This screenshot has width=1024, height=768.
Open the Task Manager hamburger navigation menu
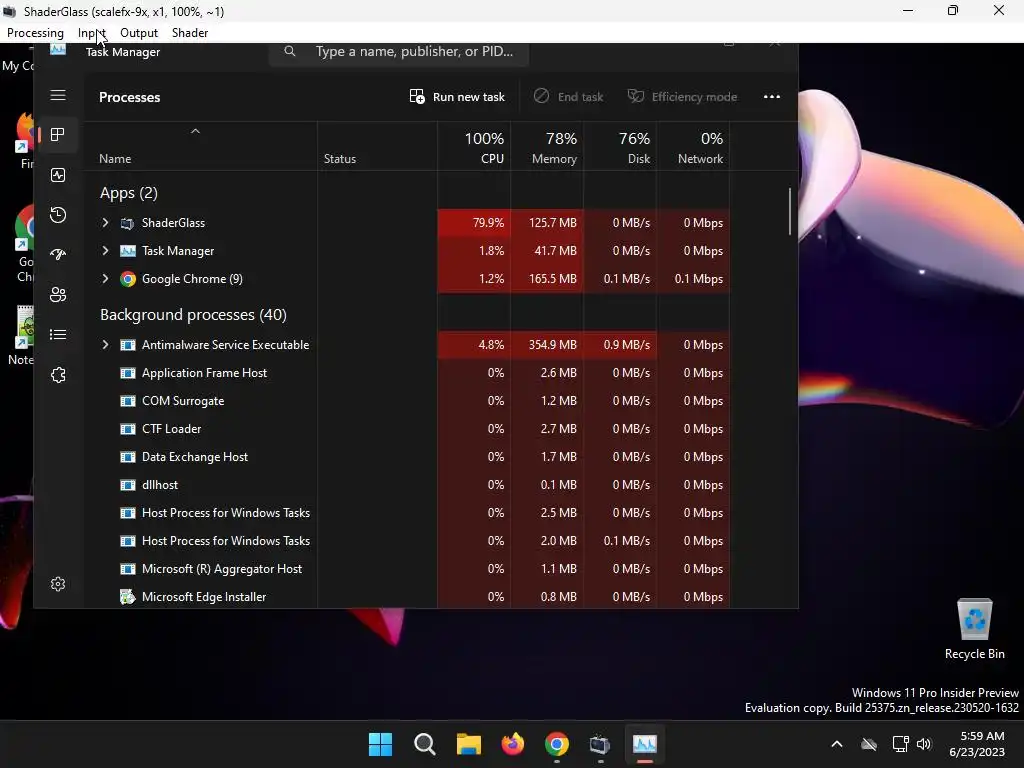pyautogui.click(x=57, y=95)
